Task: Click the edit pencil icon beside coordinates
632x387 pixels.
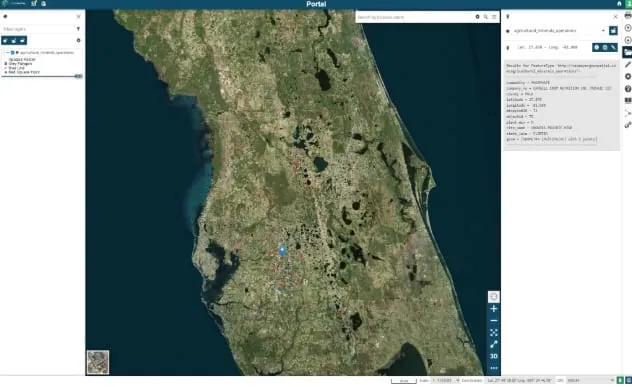Action: pyautogui.click(x=613, y=47)
